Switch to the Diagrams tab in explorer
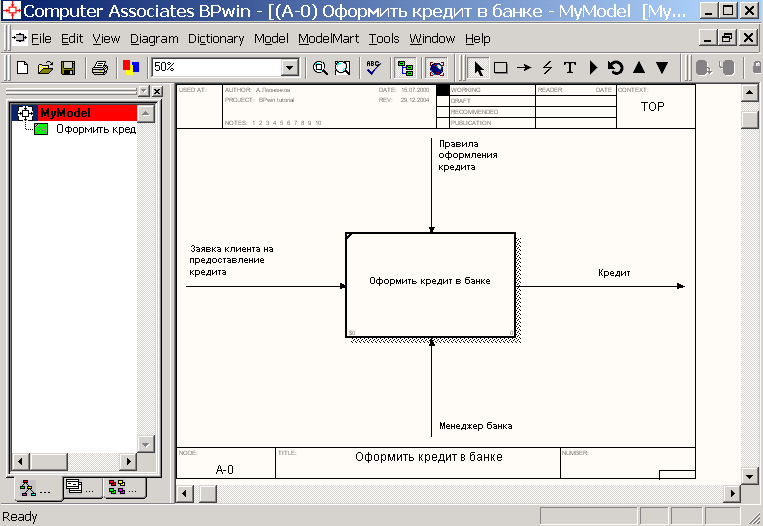Screen dimensions: 763x526 pyautogui.click(x=83, y=487)
